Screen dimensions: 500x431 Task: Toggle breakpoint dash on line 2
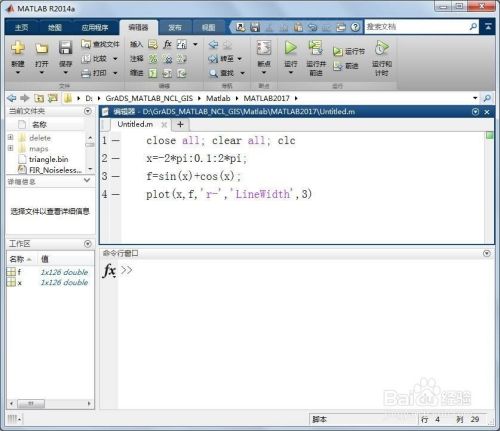coord(116,158)
